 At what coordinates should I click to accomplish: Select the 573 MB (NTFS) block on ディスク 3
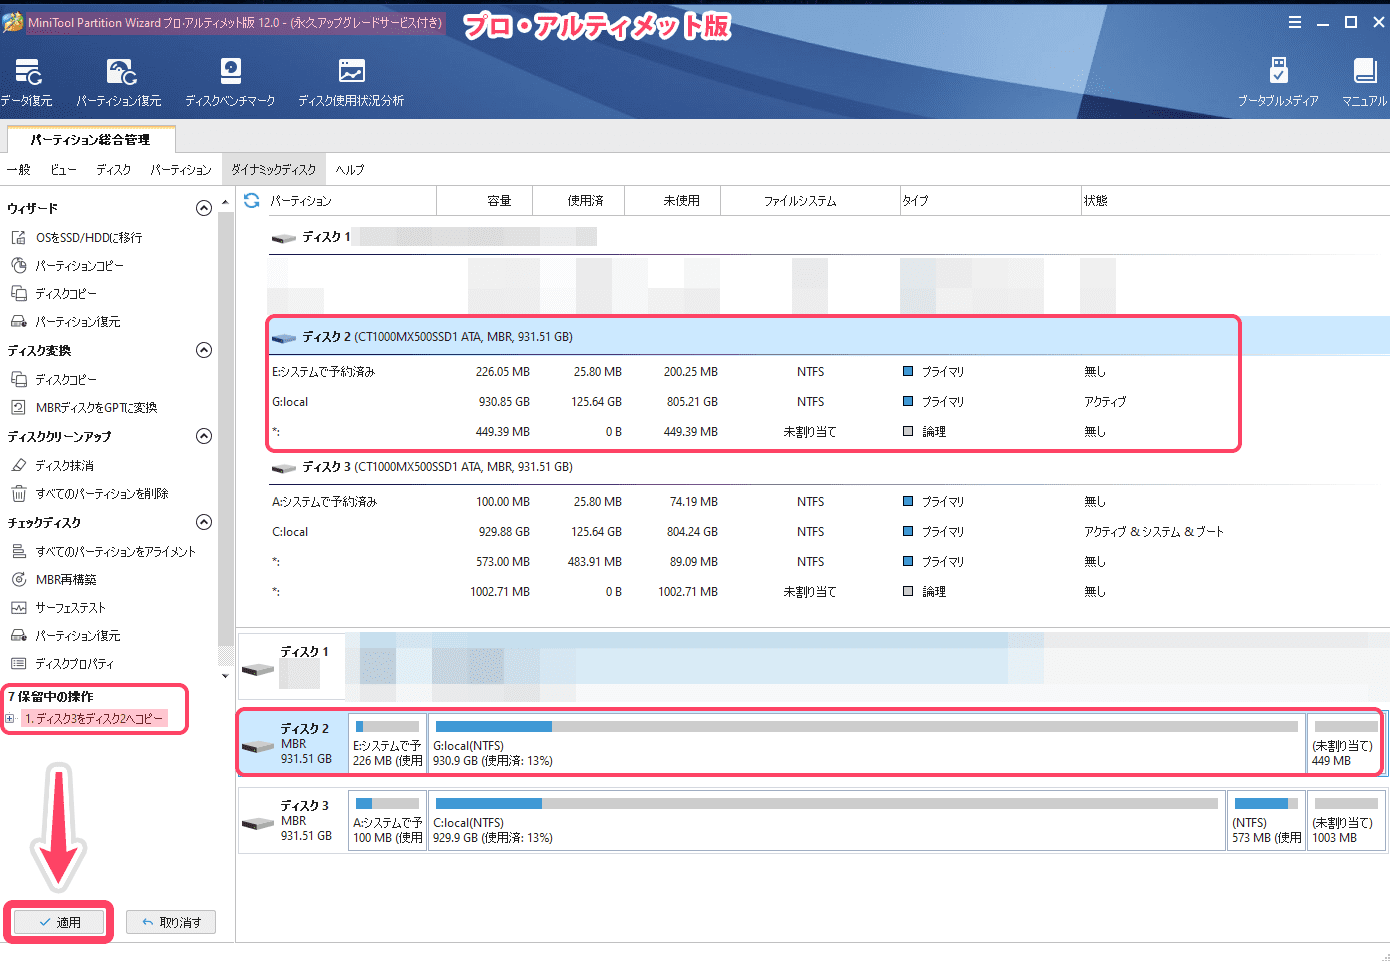pos(1266,820)
